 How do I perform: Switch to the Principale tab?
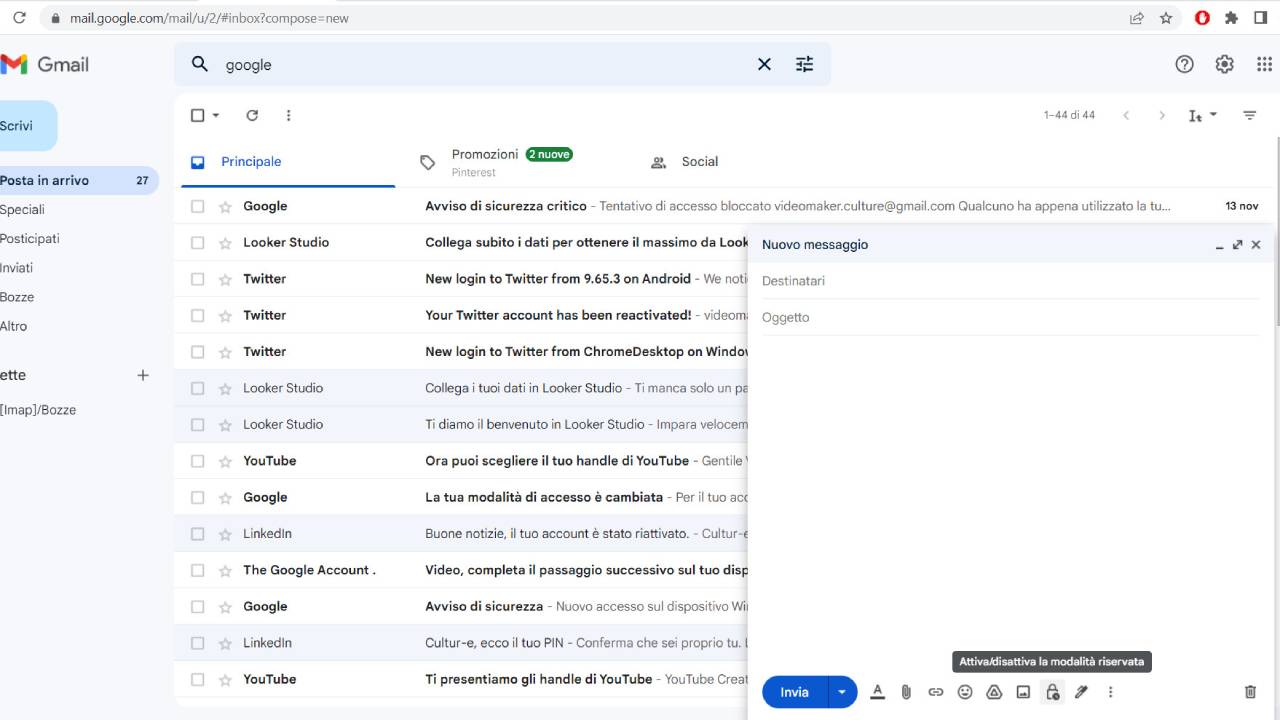[x=288, y=162]
